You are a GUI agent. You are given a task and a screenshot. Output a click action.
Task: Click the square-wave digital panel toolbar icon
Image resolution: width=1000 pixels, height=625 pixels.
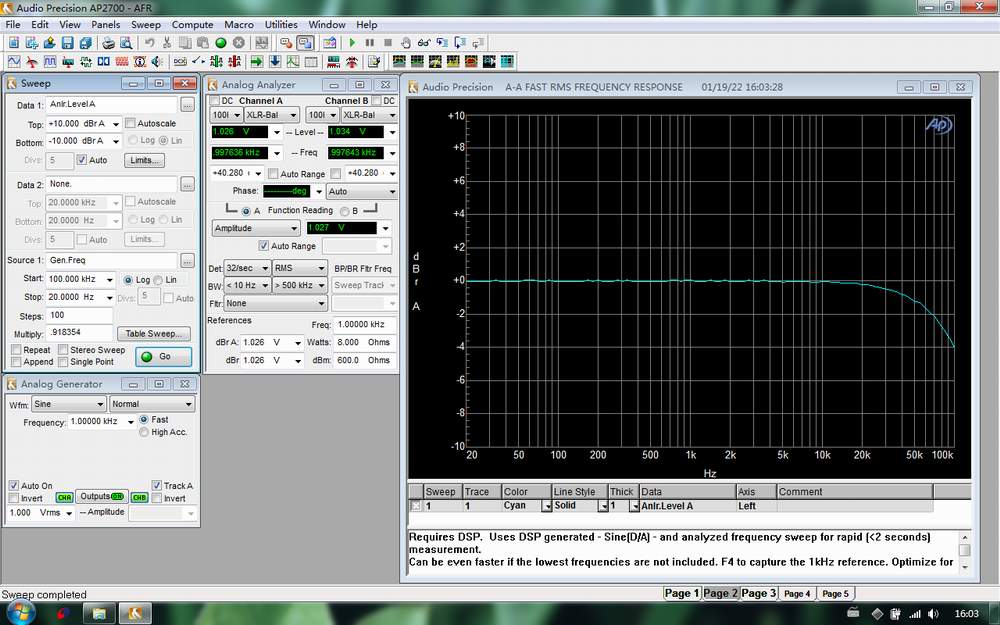(x=49, y=61)
